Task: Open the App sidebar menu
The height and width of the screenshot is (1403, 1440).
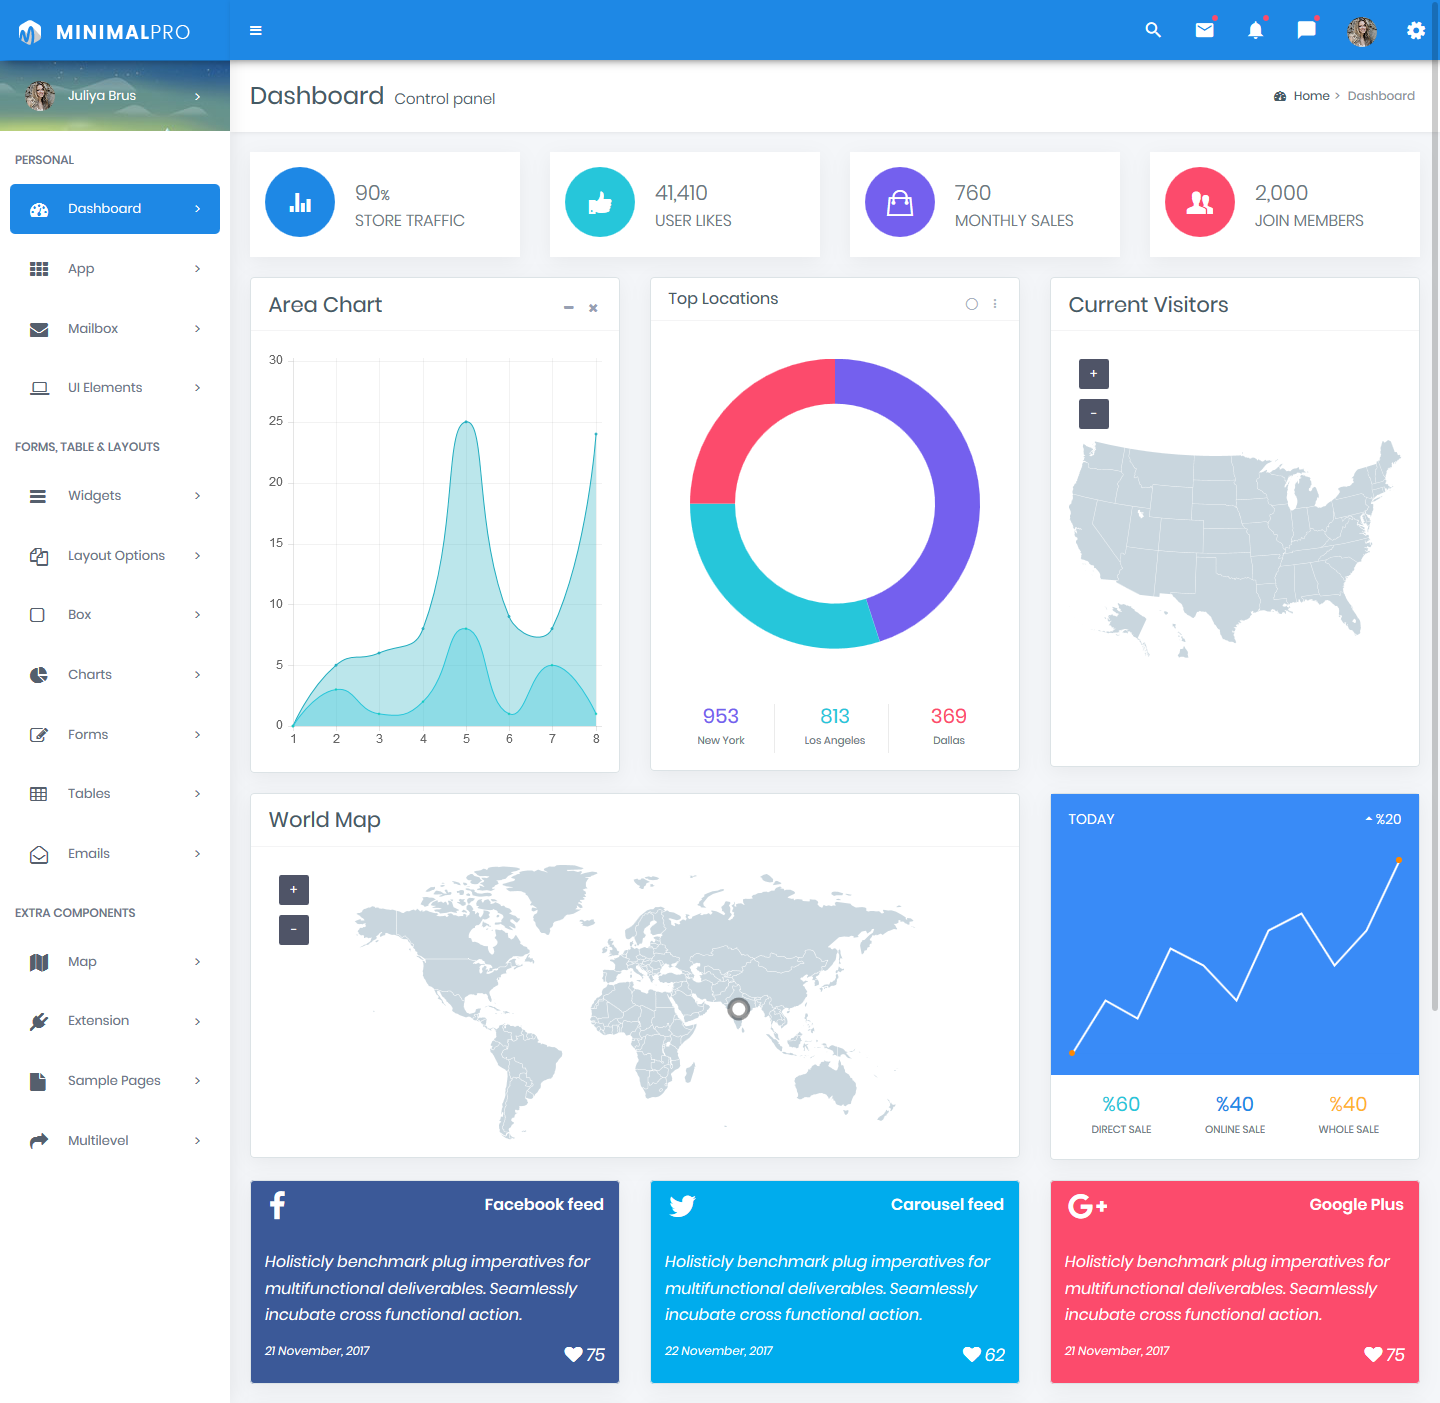Action: click(x=115, y=269)
